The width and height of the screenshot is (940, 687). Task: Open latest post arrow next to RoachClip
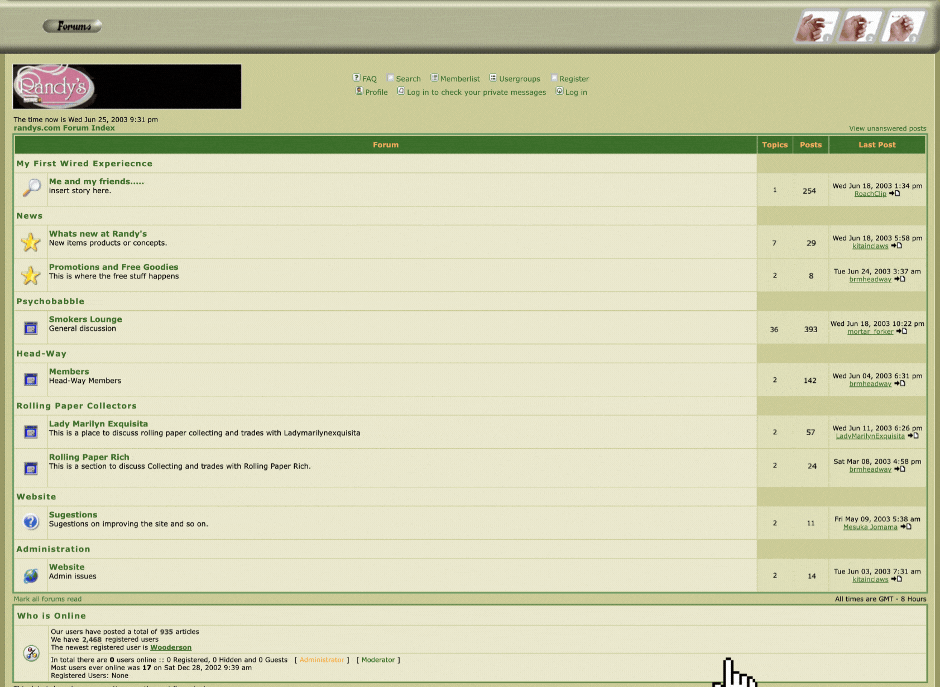point(895,194)
